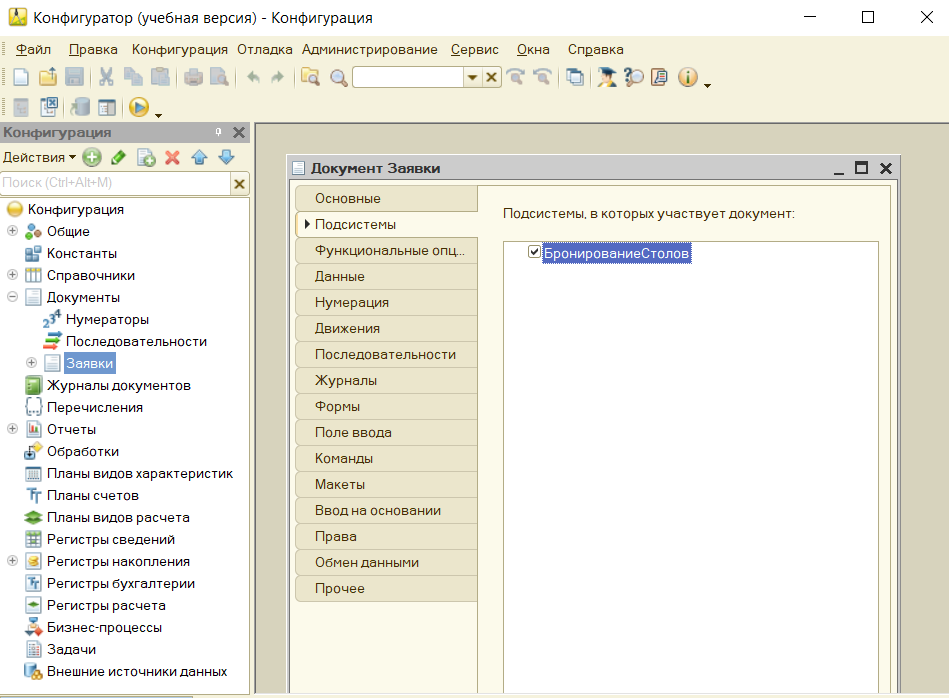Click the green Add button in configuration panel

tap(92, 157)
